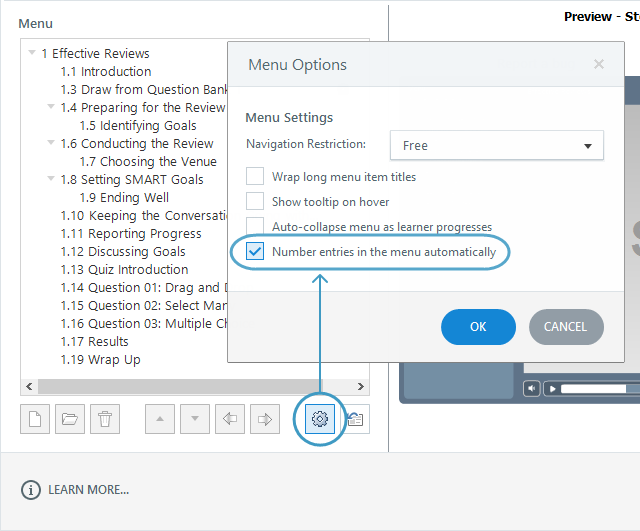Click the preview player seekbar

point(598,388)
